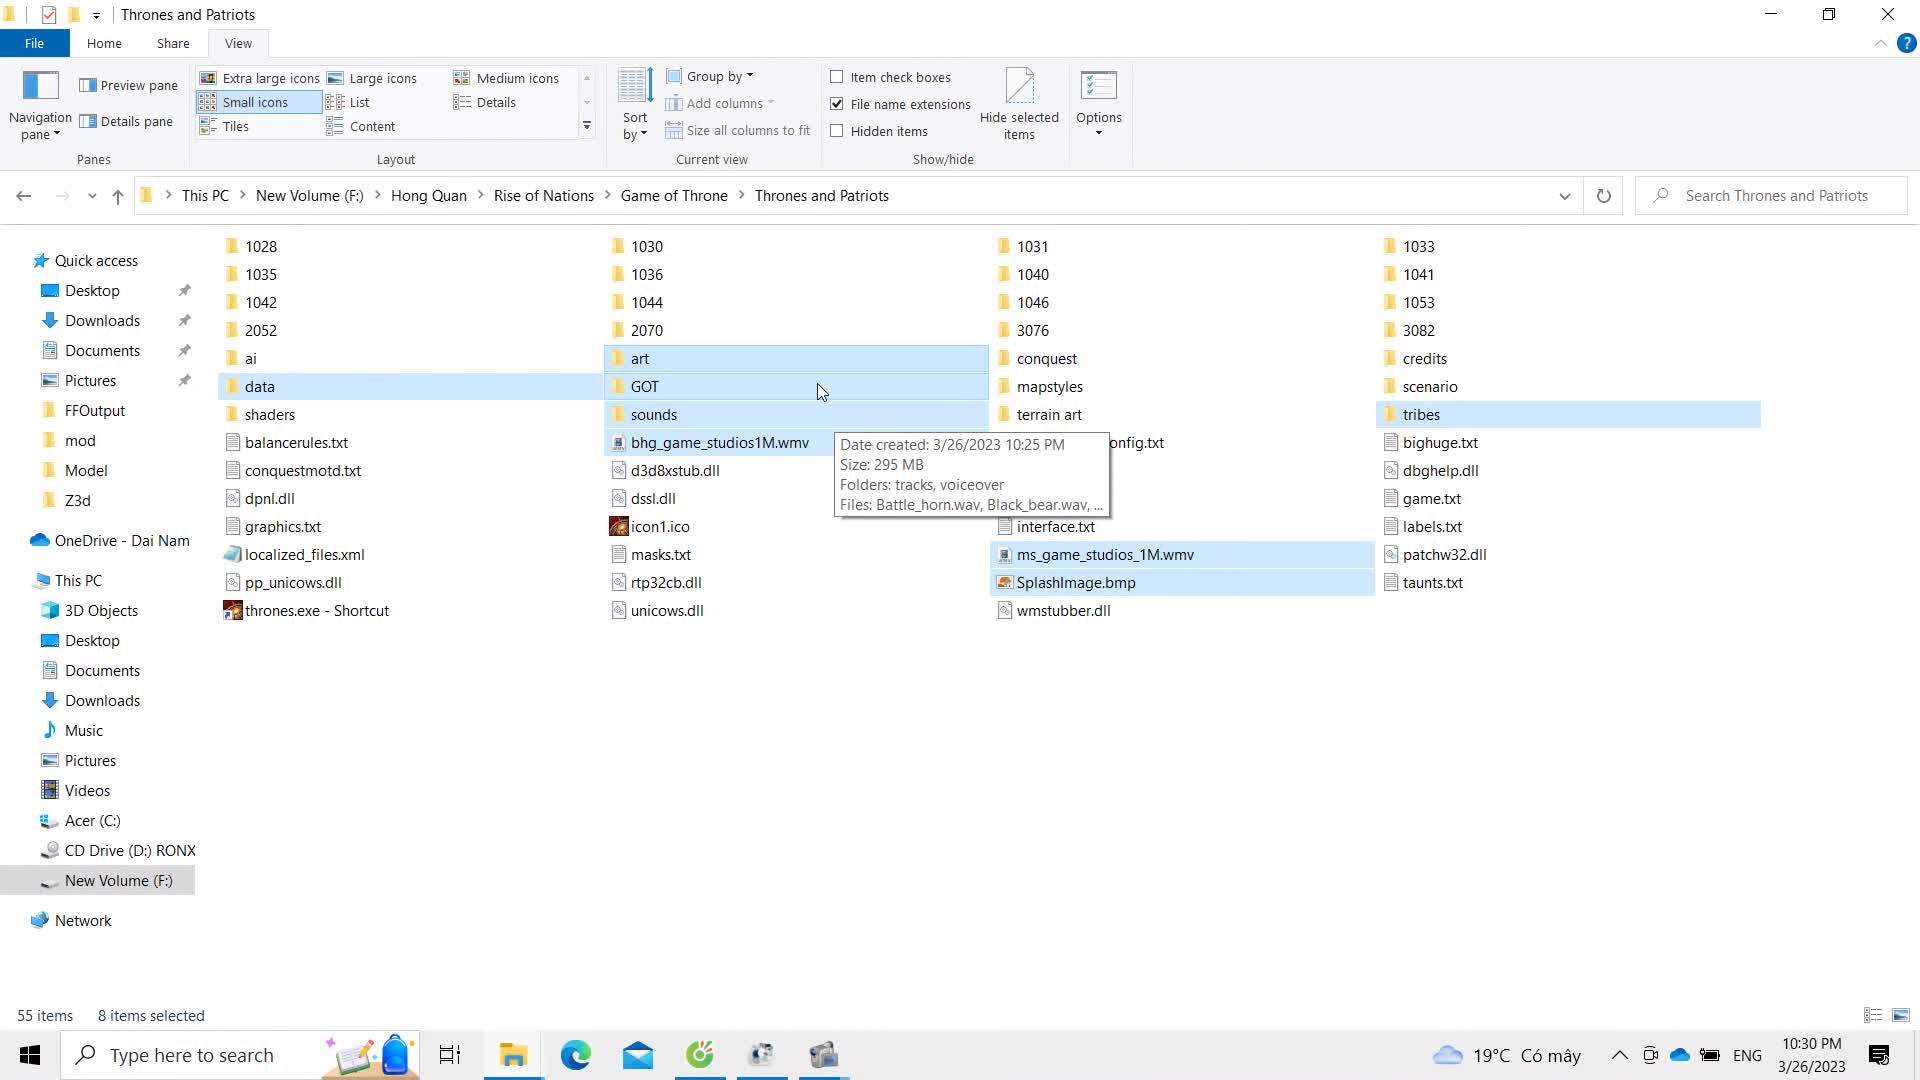Switch to Extra large icons layout
This screenshot has height=1080, width=1920.
(260, 78)
